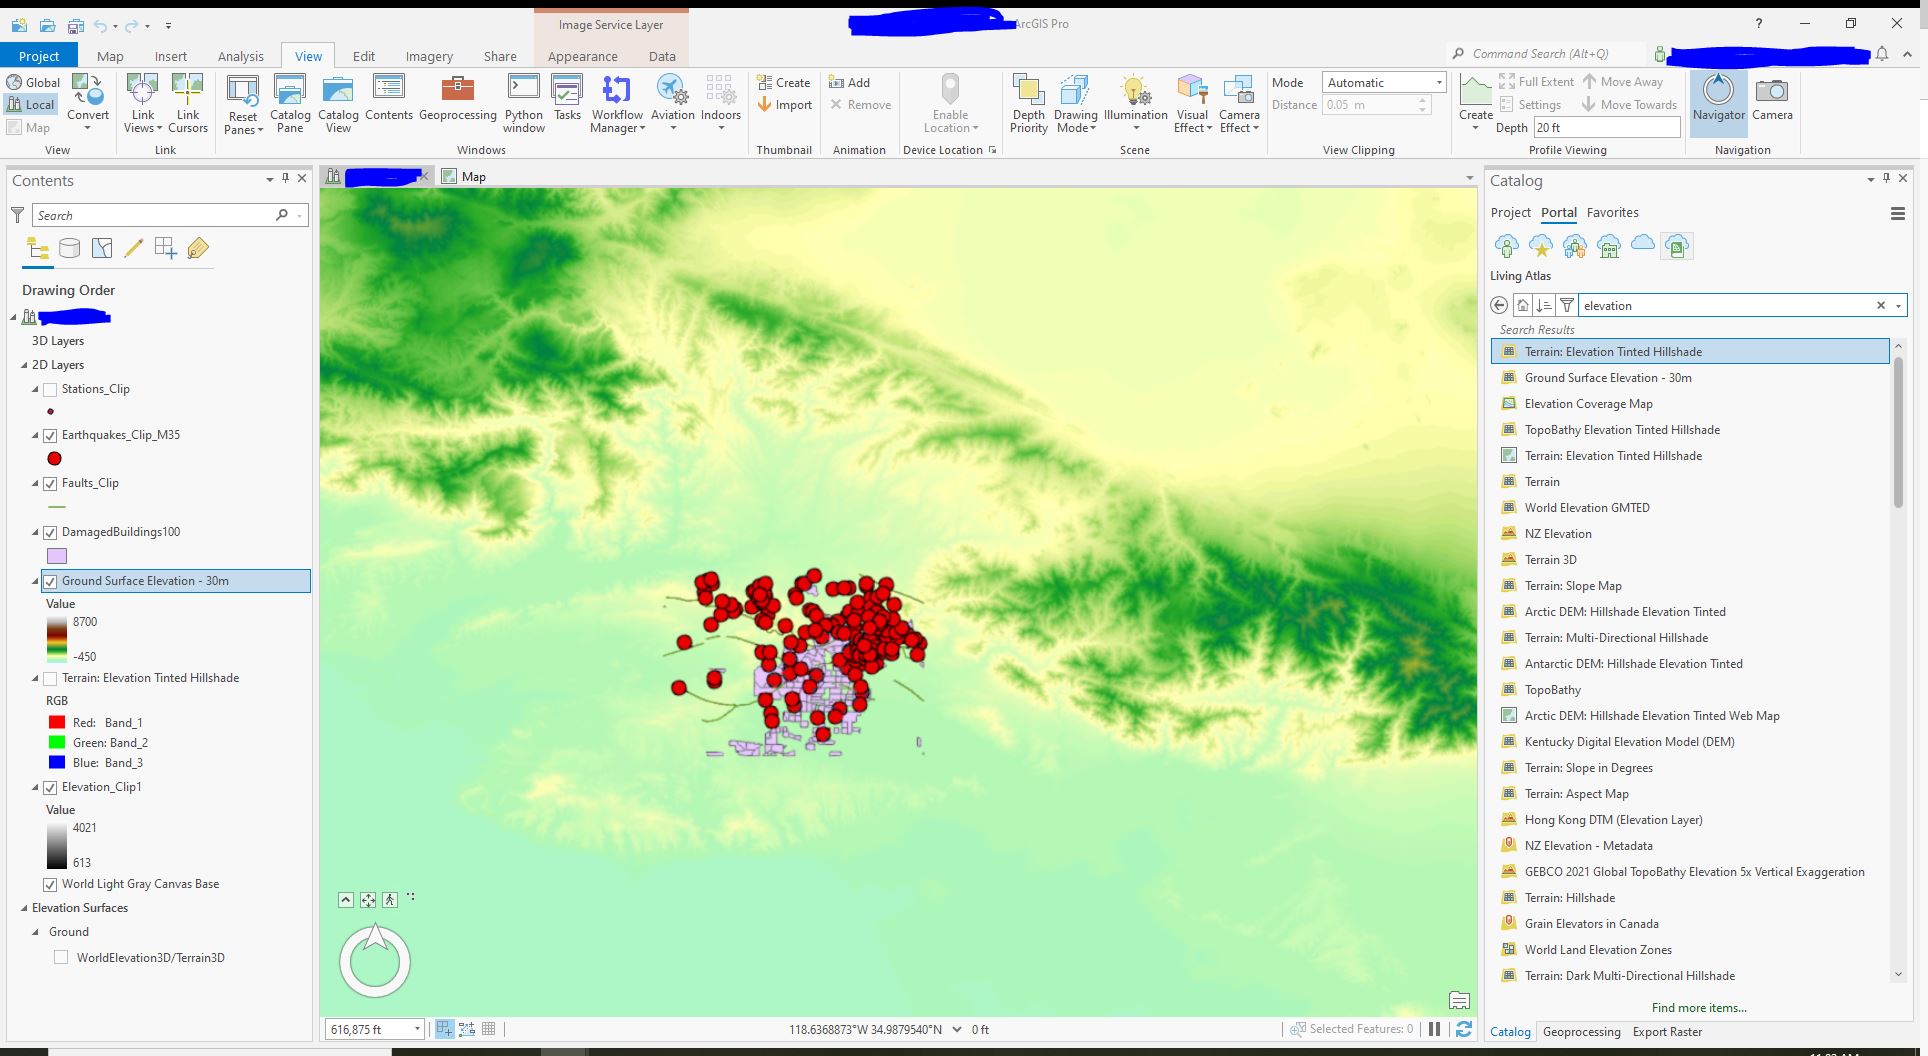Switch to the Imagery ribbon tab

[429, 56]
